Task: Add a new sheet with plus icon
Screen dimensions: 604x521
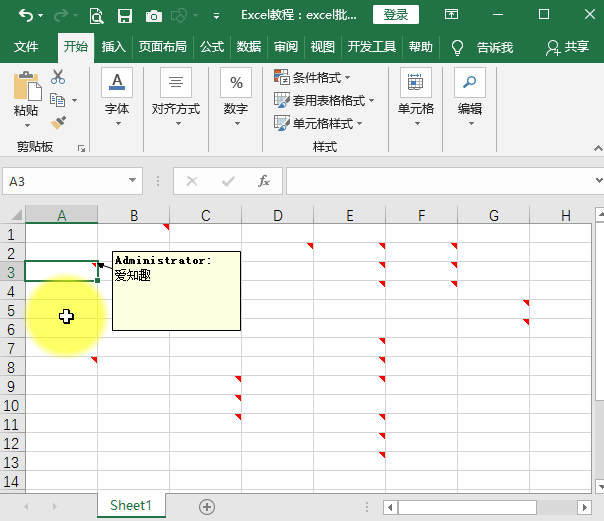Action: pos(207,507)
